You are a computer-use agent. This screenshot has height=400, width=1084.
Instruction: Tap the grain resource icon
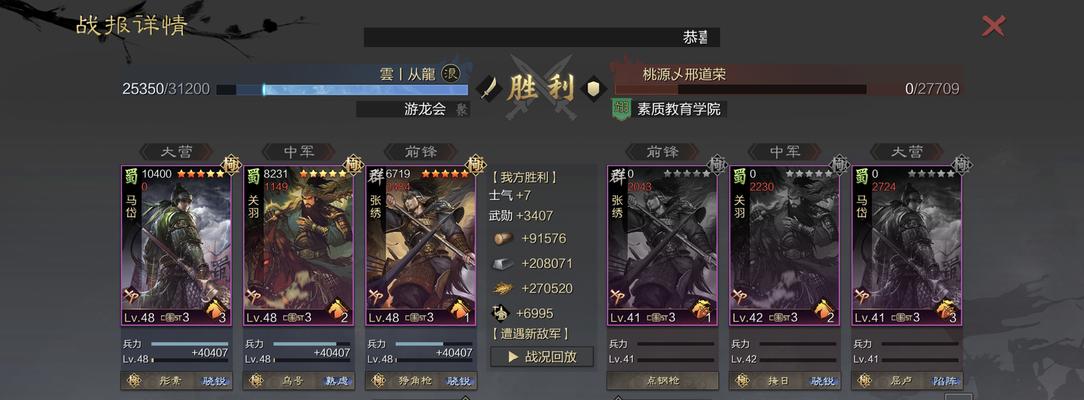pyautogui.click(x=503, y=288)
